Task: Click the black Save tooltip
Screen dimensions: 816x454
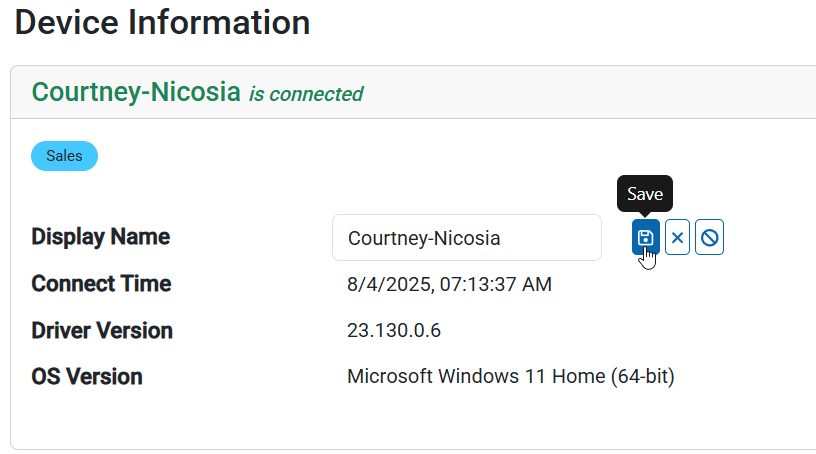Action: tap(645, 194)
